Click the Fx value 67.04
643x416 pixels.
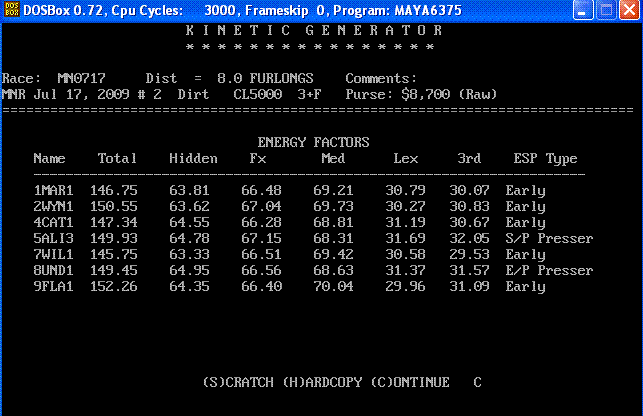[262, 206]
